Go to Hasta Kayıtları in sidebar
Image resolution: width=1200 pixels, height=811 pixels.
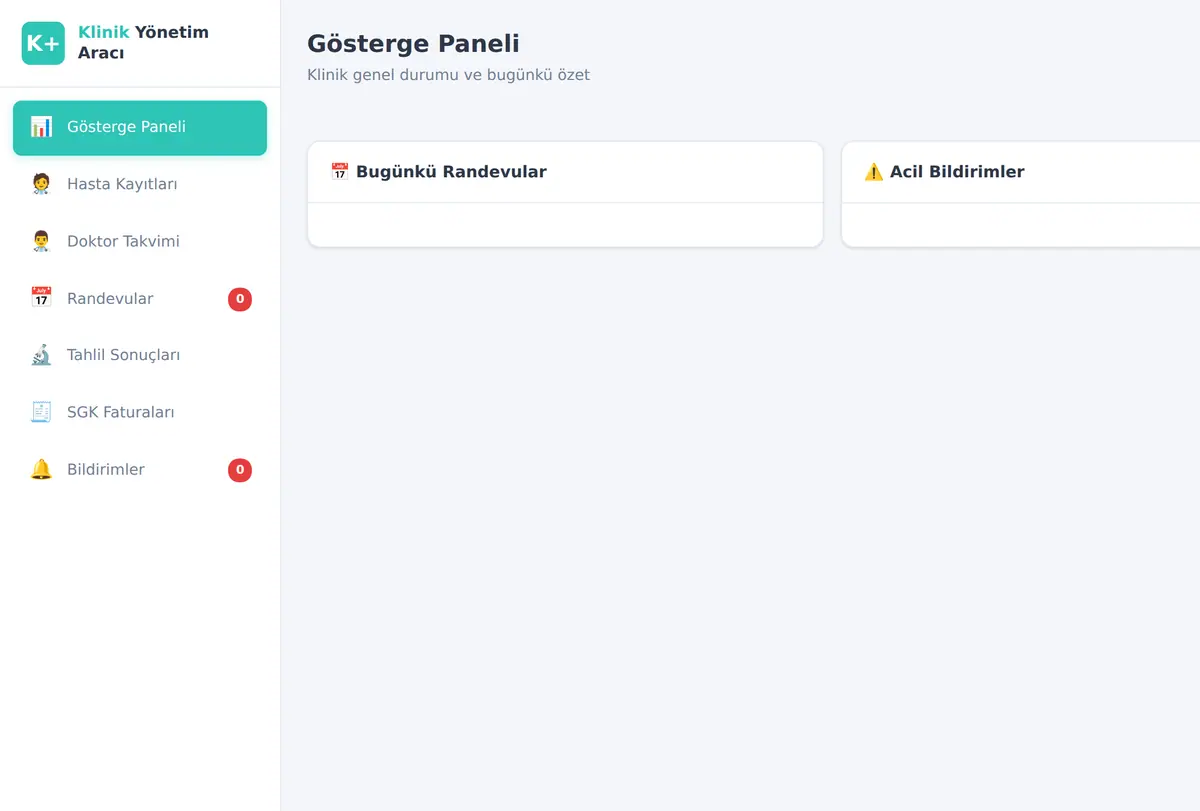coord(140,185)
